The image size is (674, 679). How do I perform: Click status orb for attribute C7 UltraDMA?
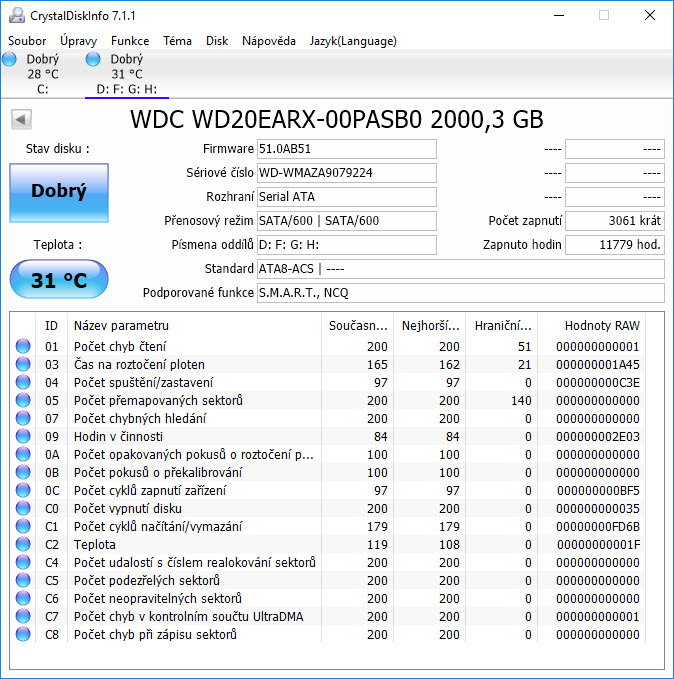click(23, 616)
